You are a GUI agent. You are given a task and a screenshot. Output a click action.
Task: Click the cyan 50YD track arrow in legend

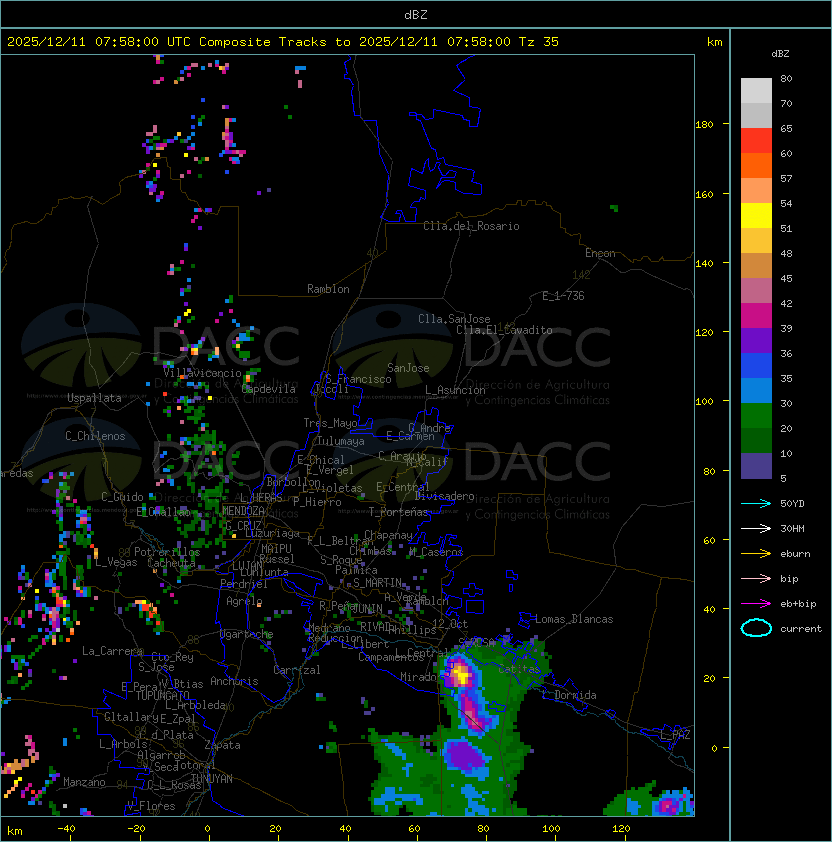[x=756, y=503]
